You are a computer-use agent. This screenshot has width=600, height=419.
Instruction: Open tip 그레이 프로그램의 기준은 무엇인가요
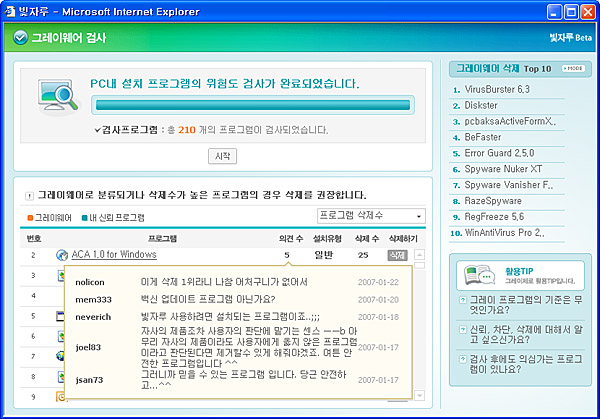coord(526,305)
